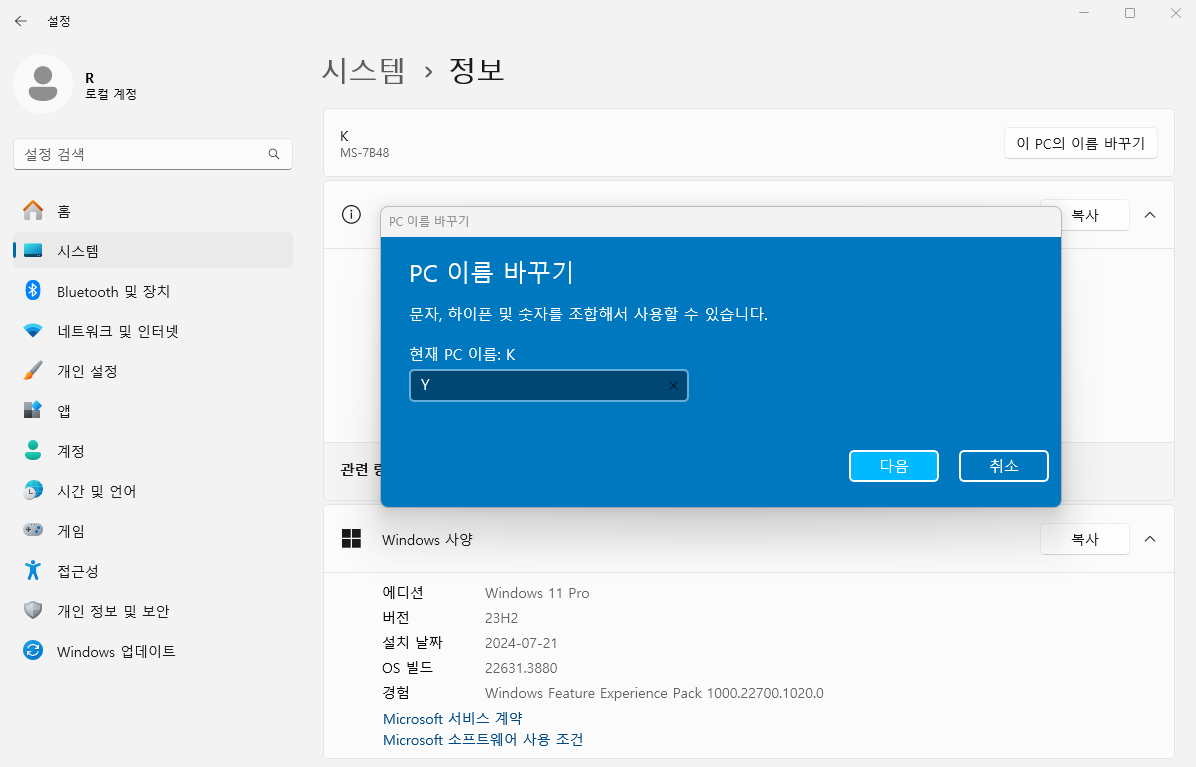
Task: Open the Home page icon
Action: pos(33,210)
